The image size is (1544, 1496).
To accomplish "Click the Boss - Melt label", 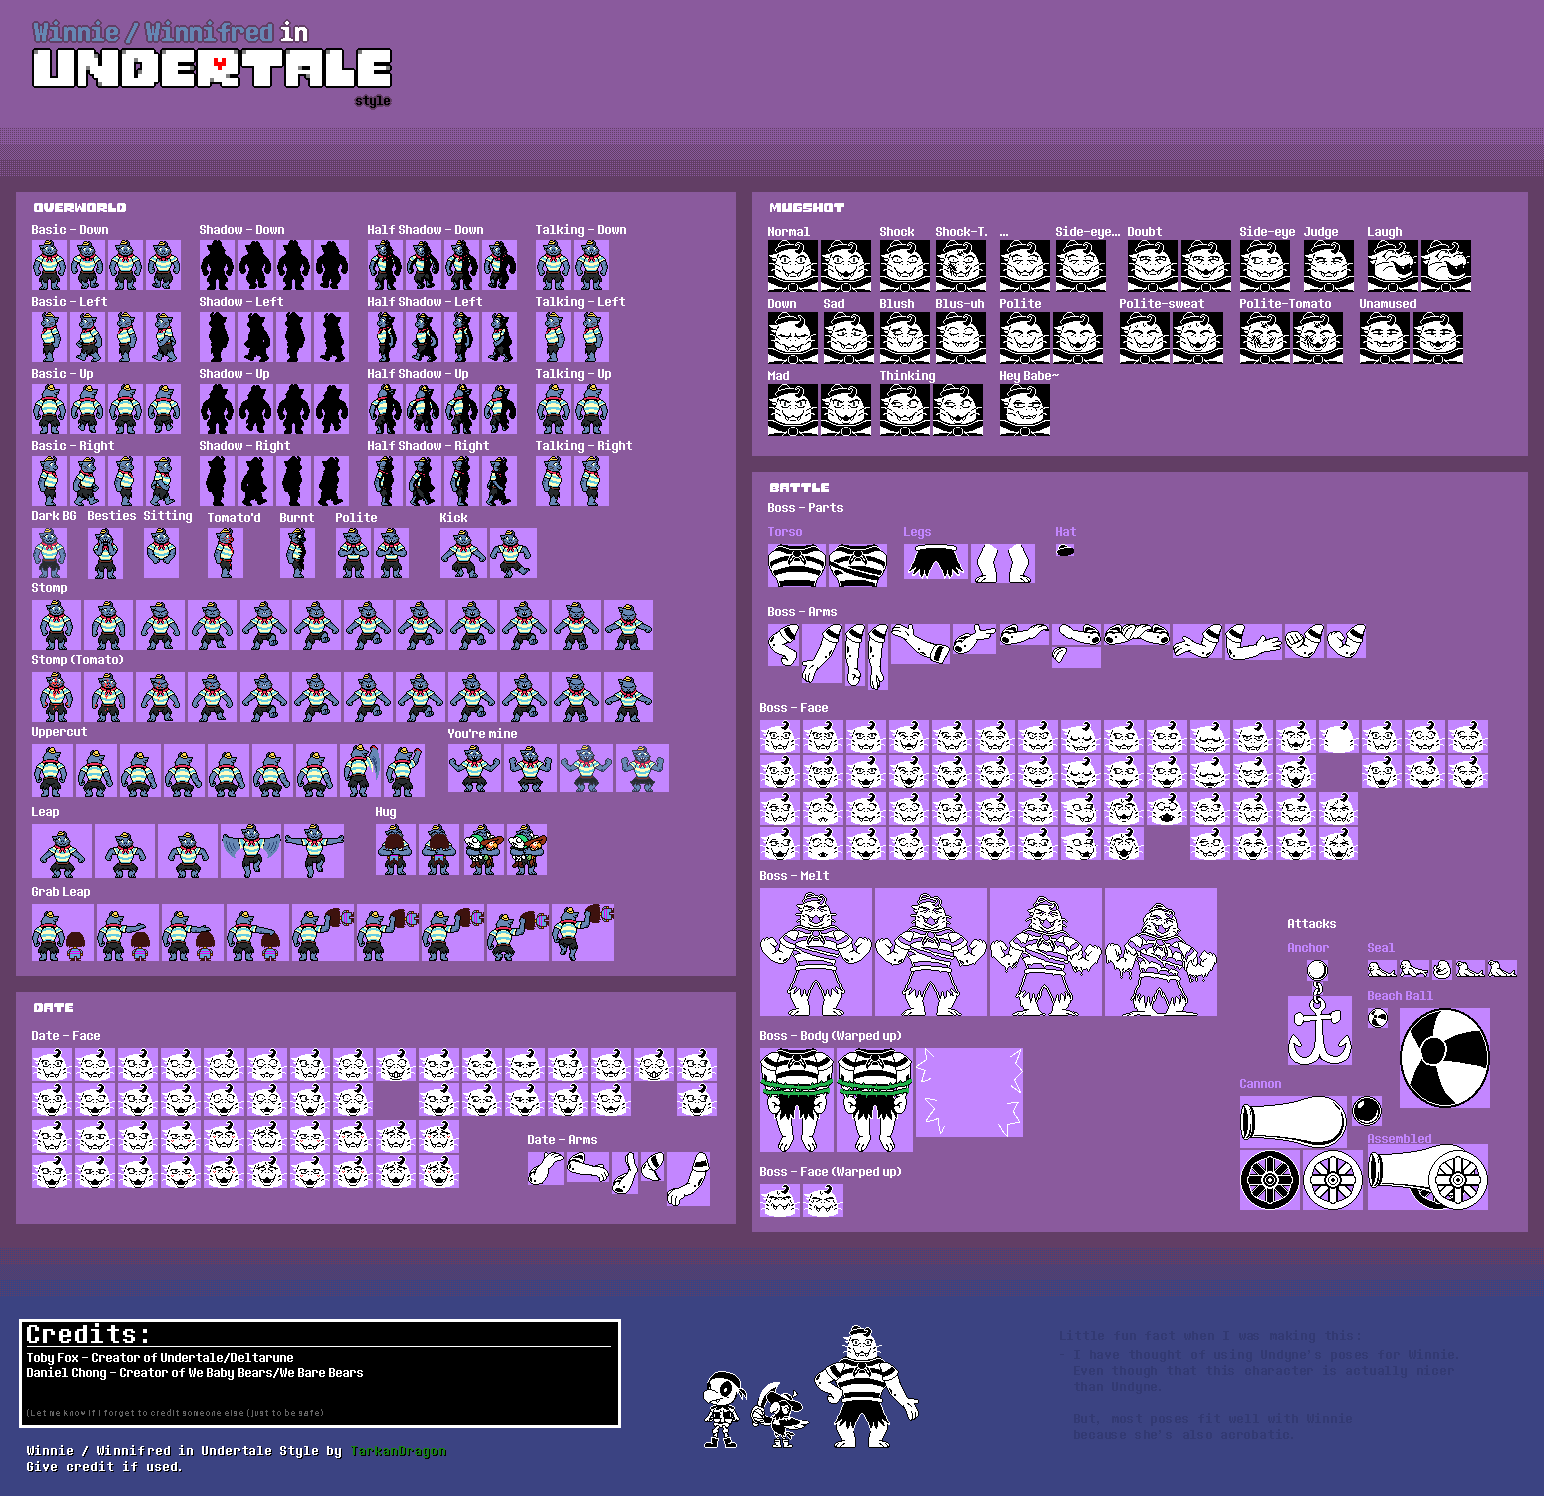I will click(794, 876).
